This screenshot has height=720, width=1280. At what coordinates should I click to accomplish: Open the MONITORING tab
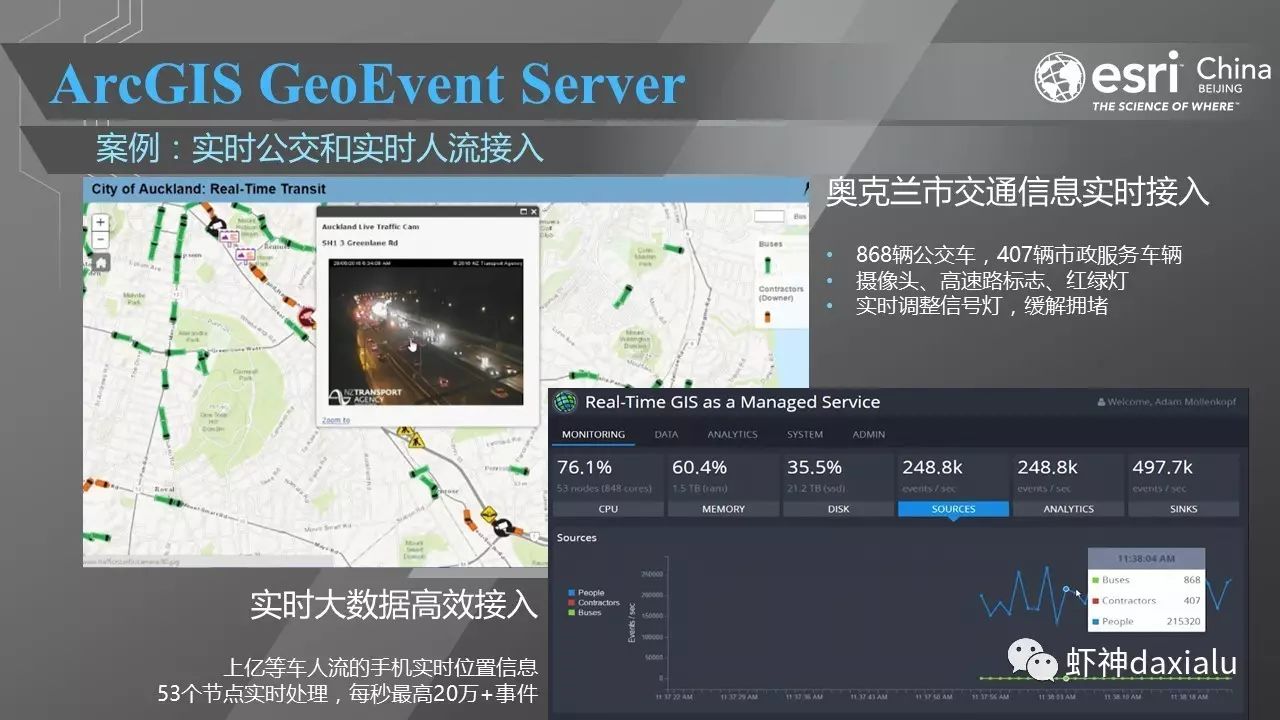pyautogui.click(x=593, y=434)
